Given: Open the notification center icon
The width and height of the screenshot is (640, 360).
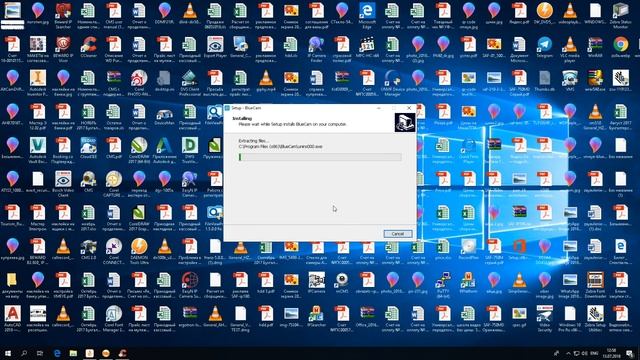Looking at the screenshot, I should 630,353.
